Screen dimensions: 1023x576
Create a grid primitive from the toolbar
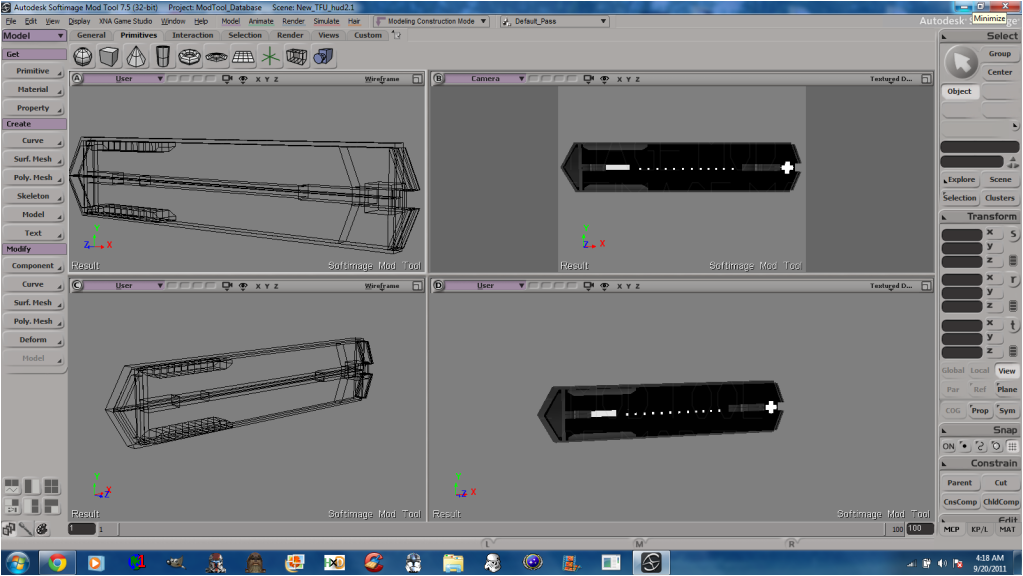click(243, 57)
